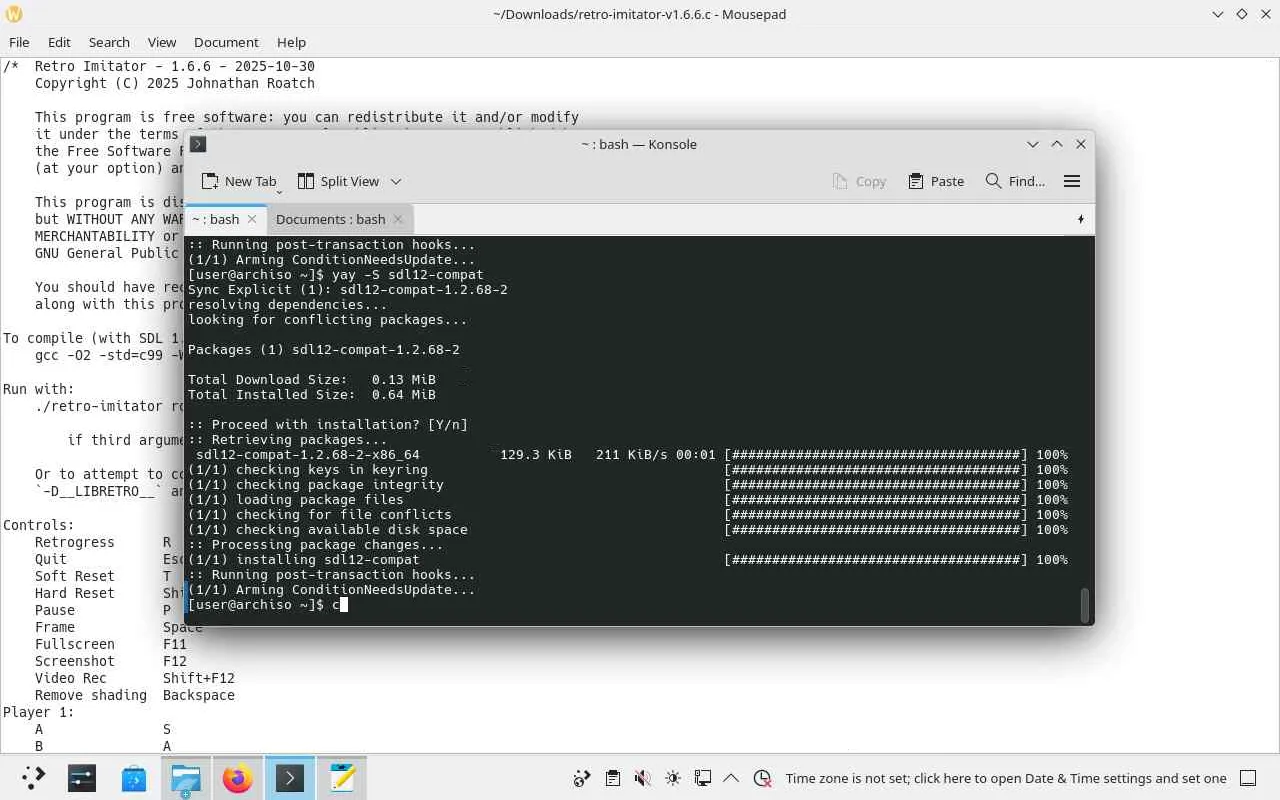Maximize the Mousepad window
Screen dimensions: 1280x800
click(1241, 14)
